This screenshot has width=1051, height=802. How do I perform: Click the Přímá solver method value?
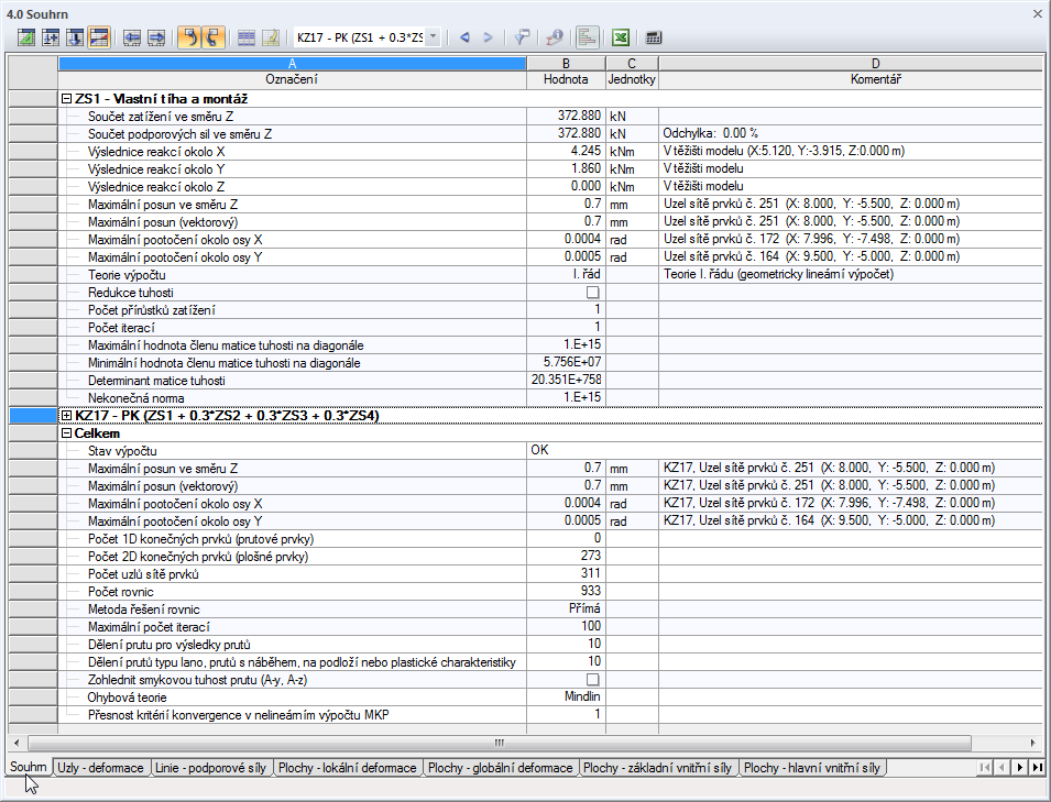coord(584,608)
